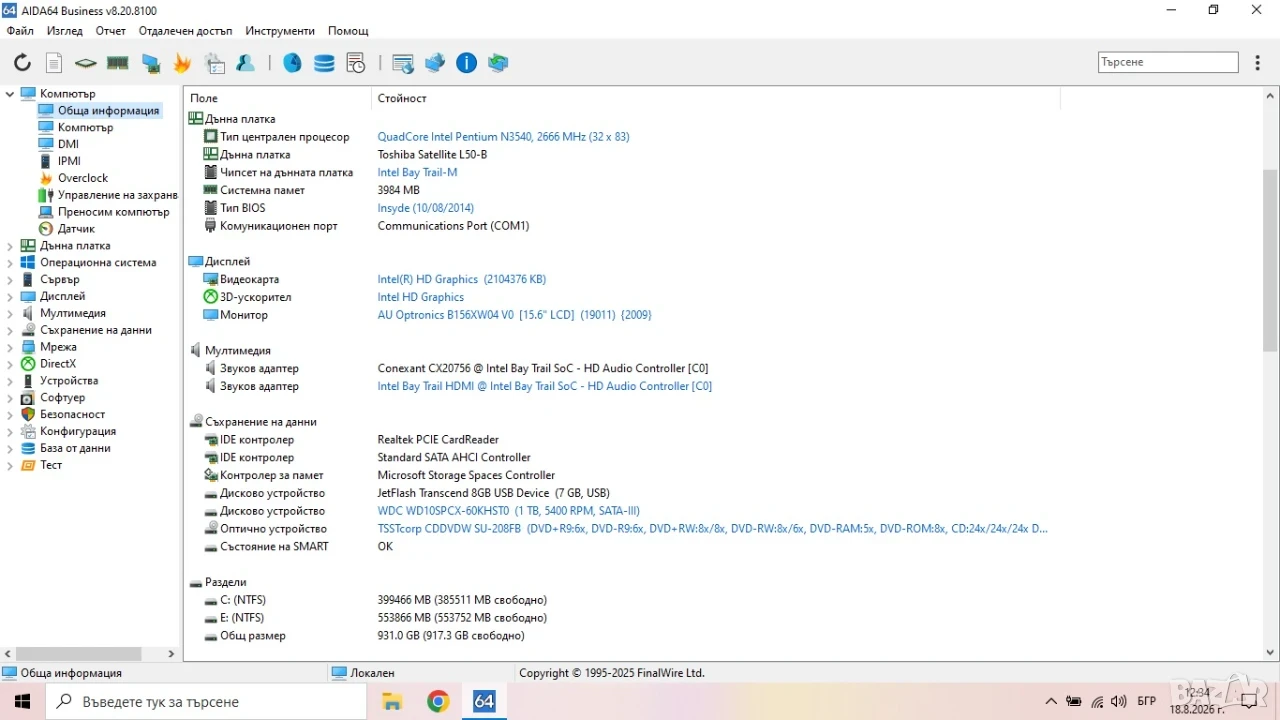Image resolution: width=1280 pixels, height=720 pixels.
Task: Expand the Дисплей tree node
Action: pyautogui.click(x=10, y=297)
